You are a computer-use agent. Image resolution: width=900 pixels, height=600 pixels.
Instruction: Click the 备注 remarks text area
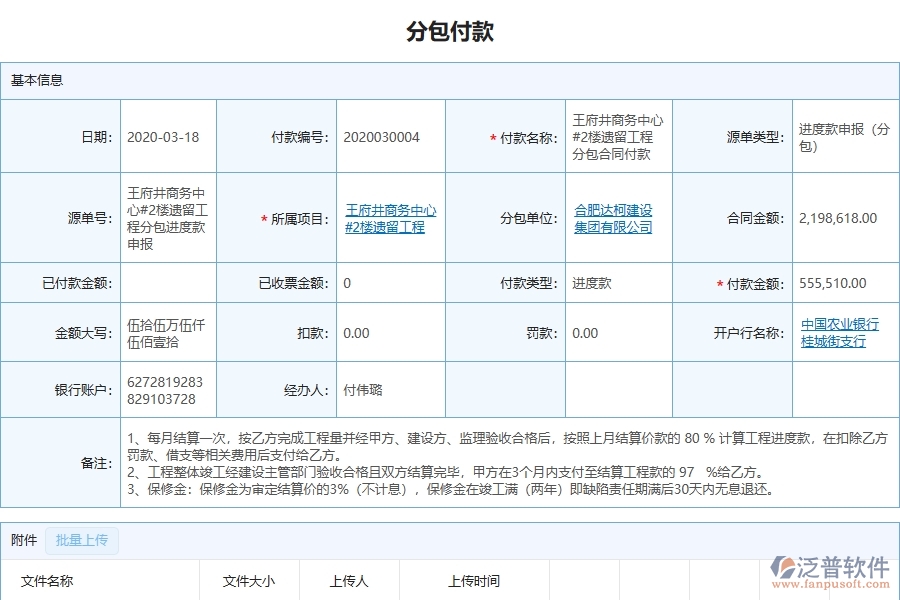tap(480, 463)
